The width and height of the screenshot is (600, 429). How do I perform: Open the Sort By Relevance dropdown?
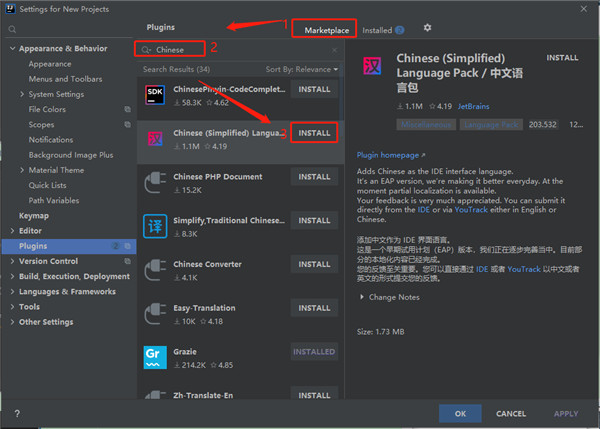[302, 69]
